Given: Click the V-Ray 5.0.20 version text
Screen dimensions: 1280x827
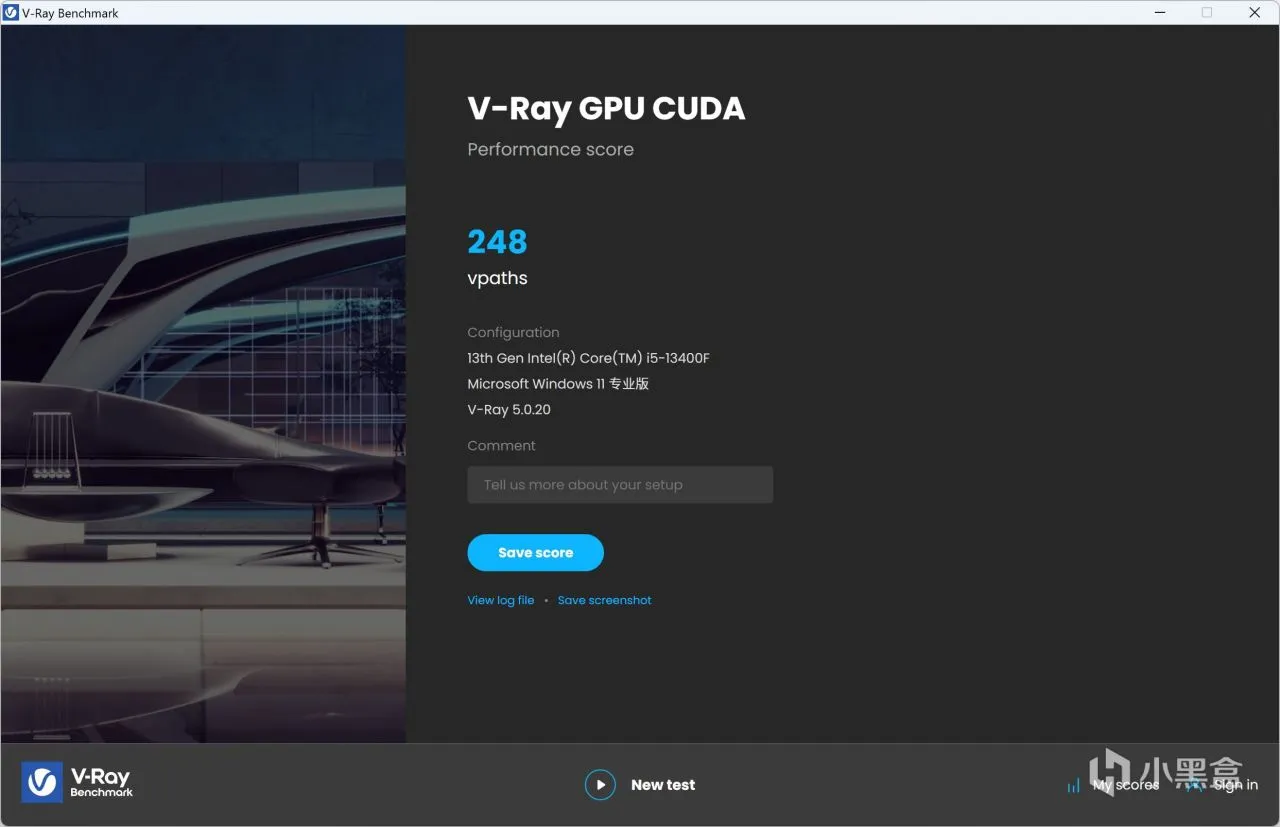Looking at the screenshot, I should pyautogui.click(x=509, y=410).
